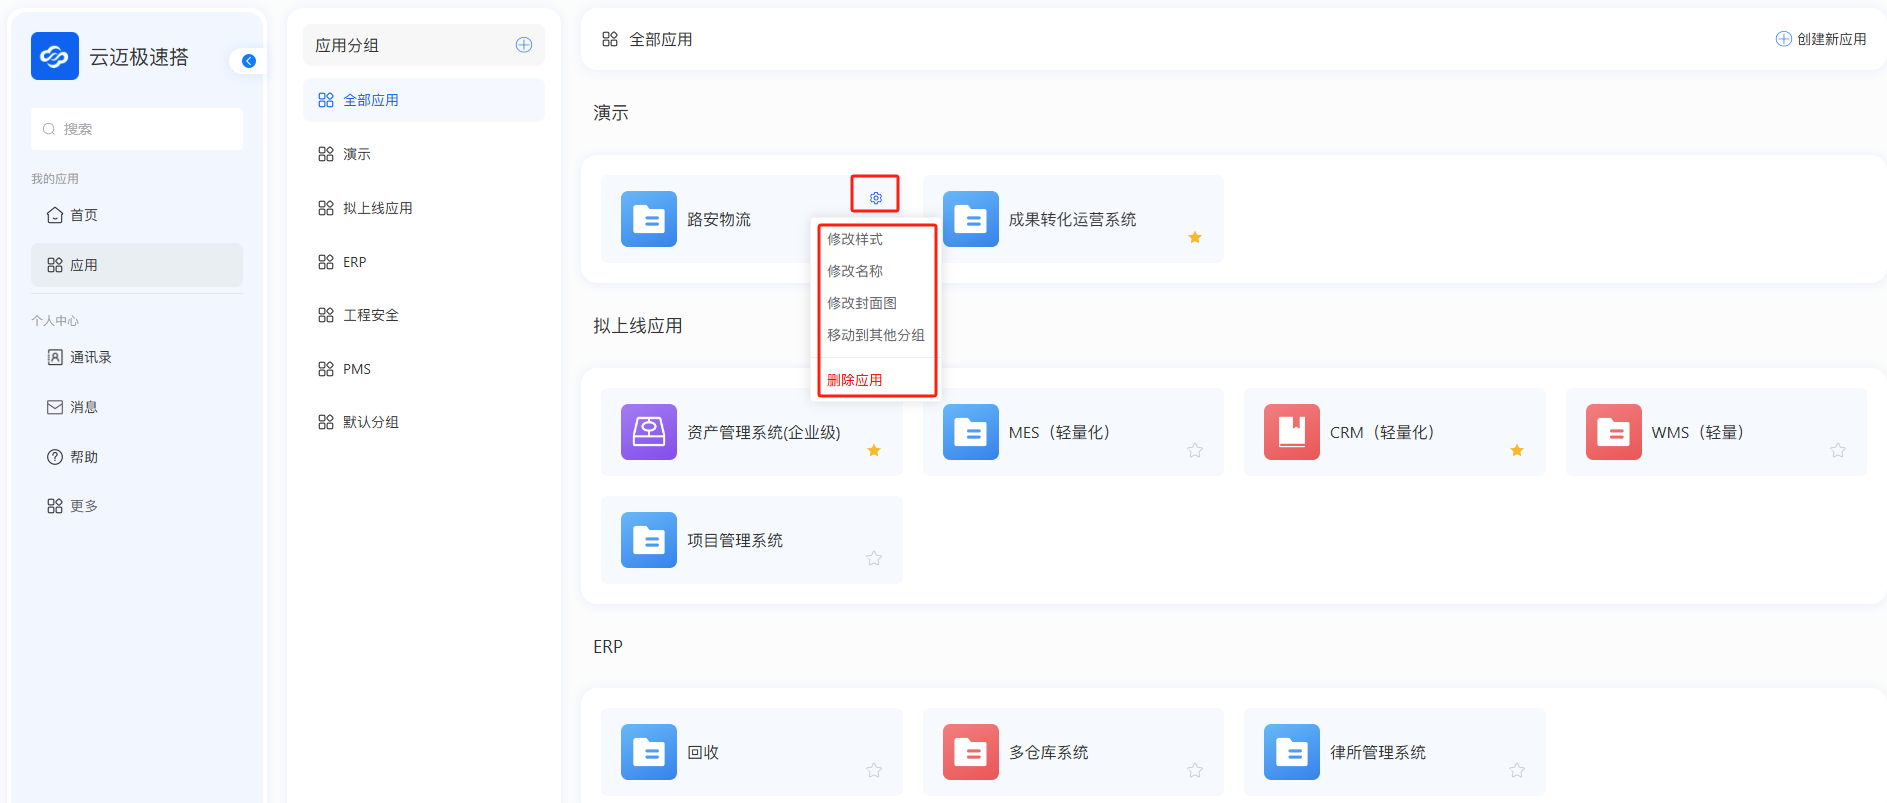Open the WMS（轻量）red app icon

(x=1613, y=432)
